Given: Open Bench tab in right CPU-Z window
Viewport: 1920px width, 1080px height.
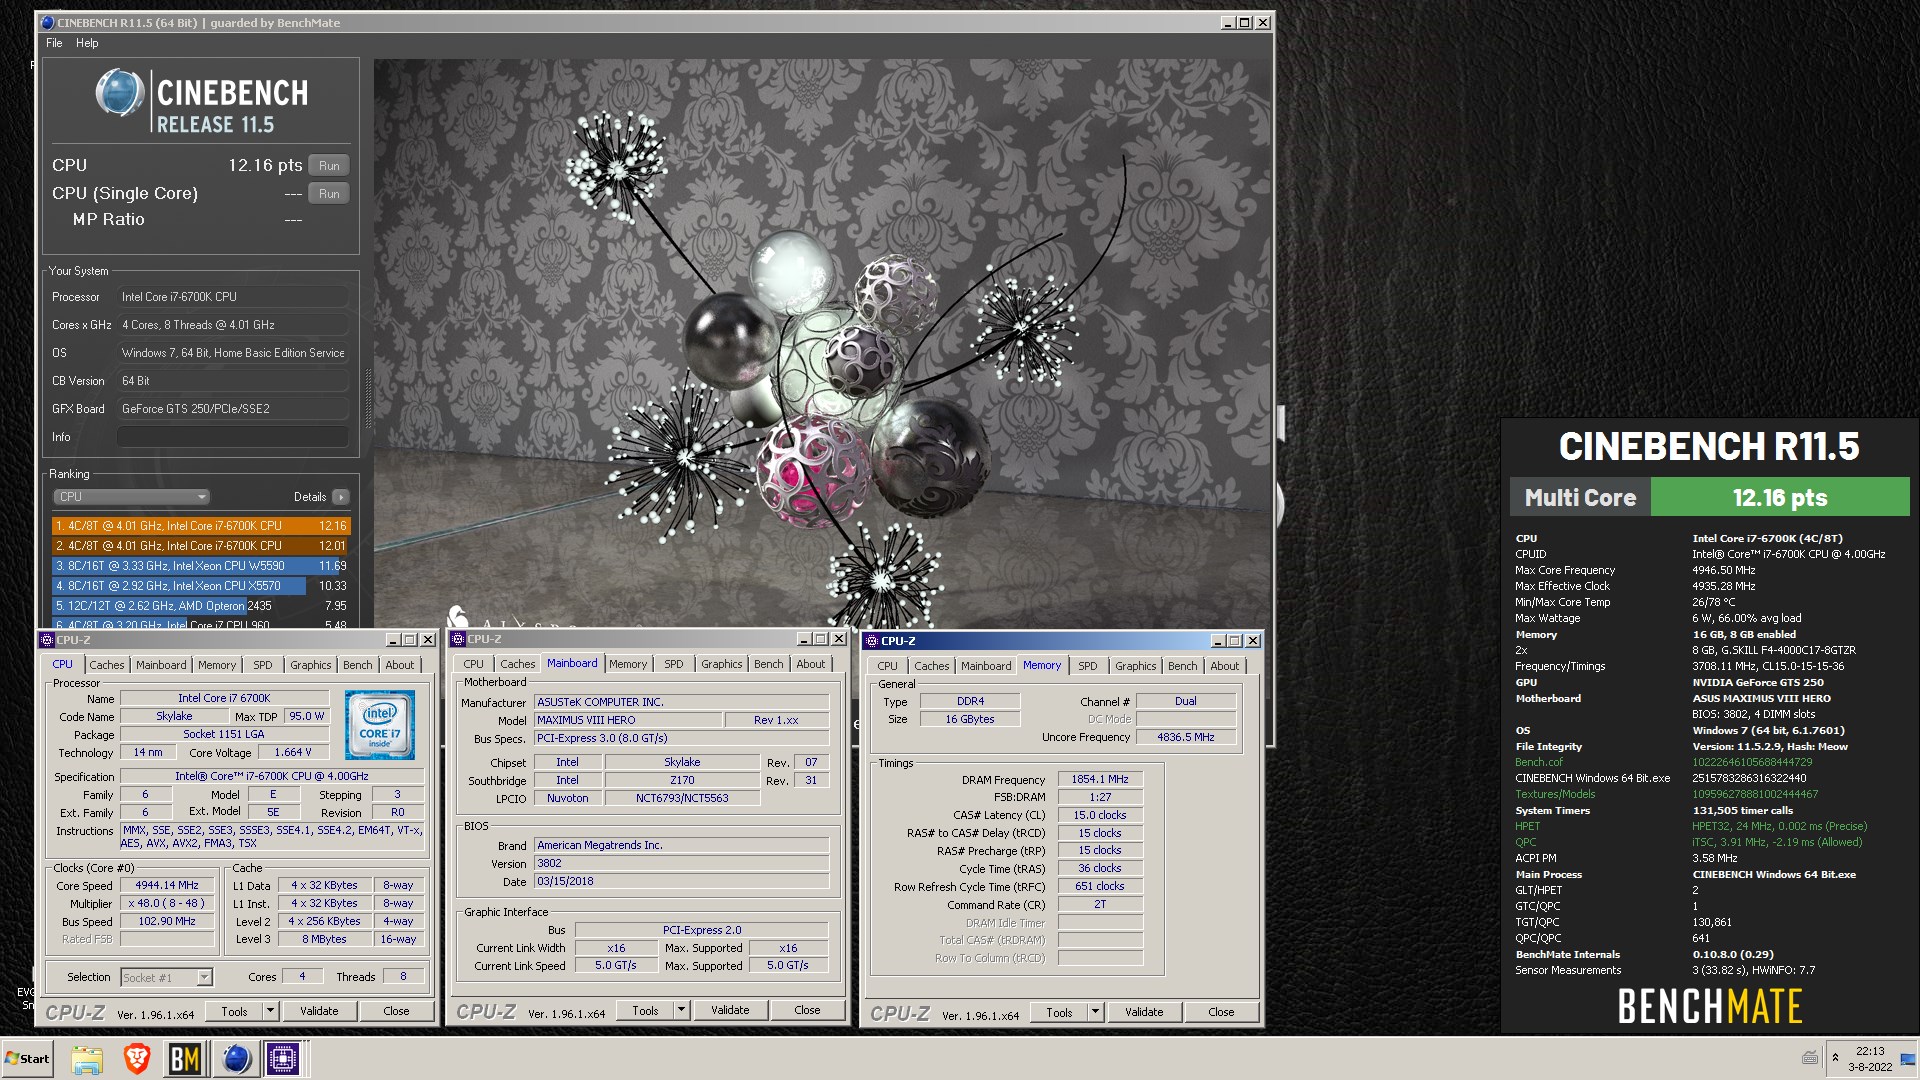Looking at the screenshot, I should coord(1182,666).
